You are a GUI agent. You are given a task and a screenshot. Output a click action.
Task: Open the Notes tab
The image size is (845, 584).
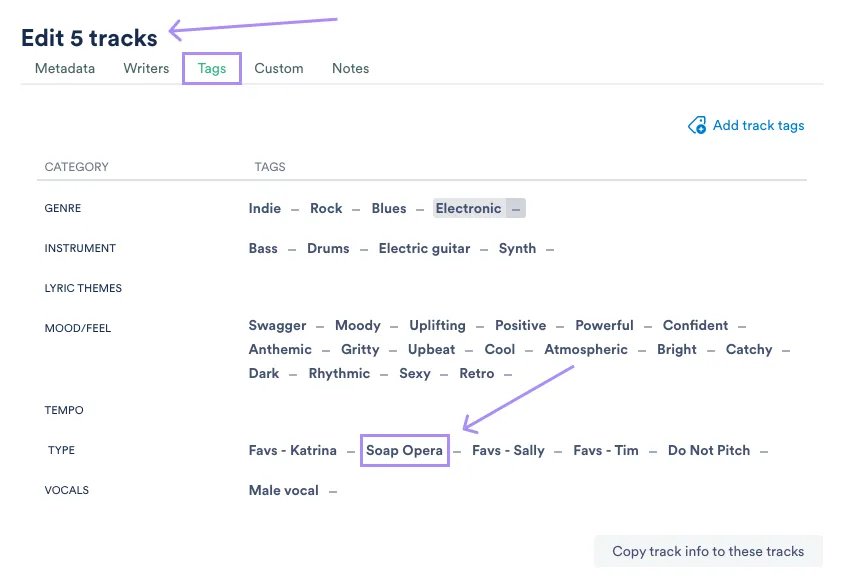tap(350, 68)
